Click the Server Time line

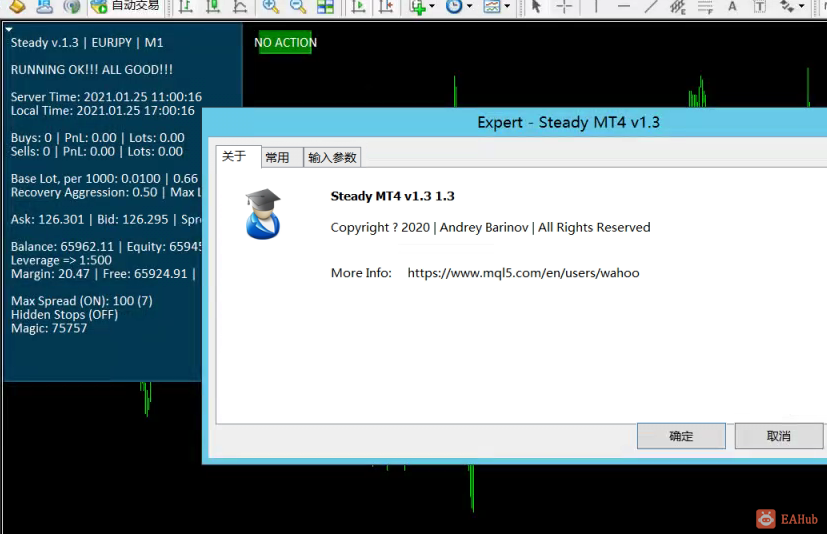(x=106, y=97)
